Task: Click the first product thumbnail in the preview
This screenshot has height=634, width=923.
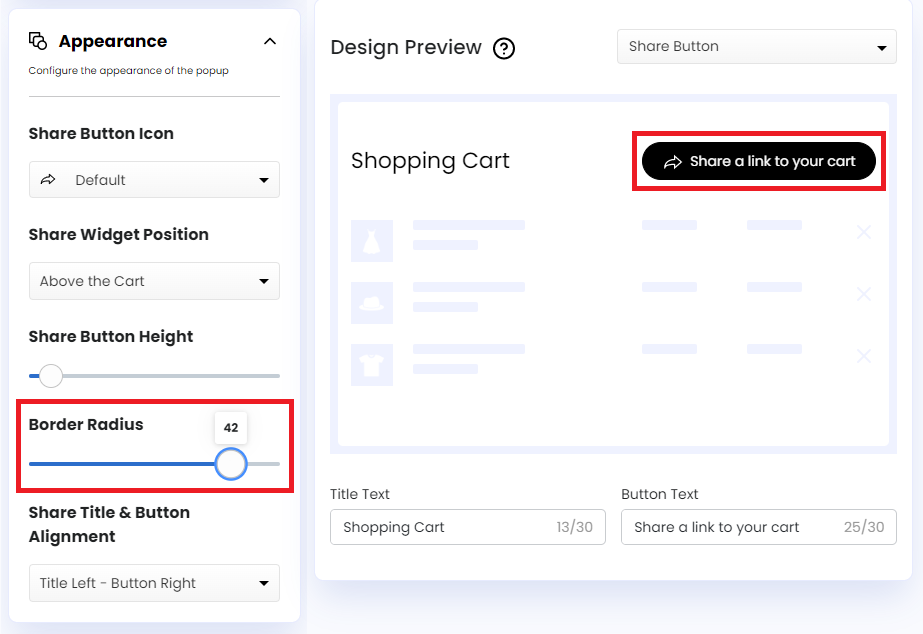Action: [372, 240]
